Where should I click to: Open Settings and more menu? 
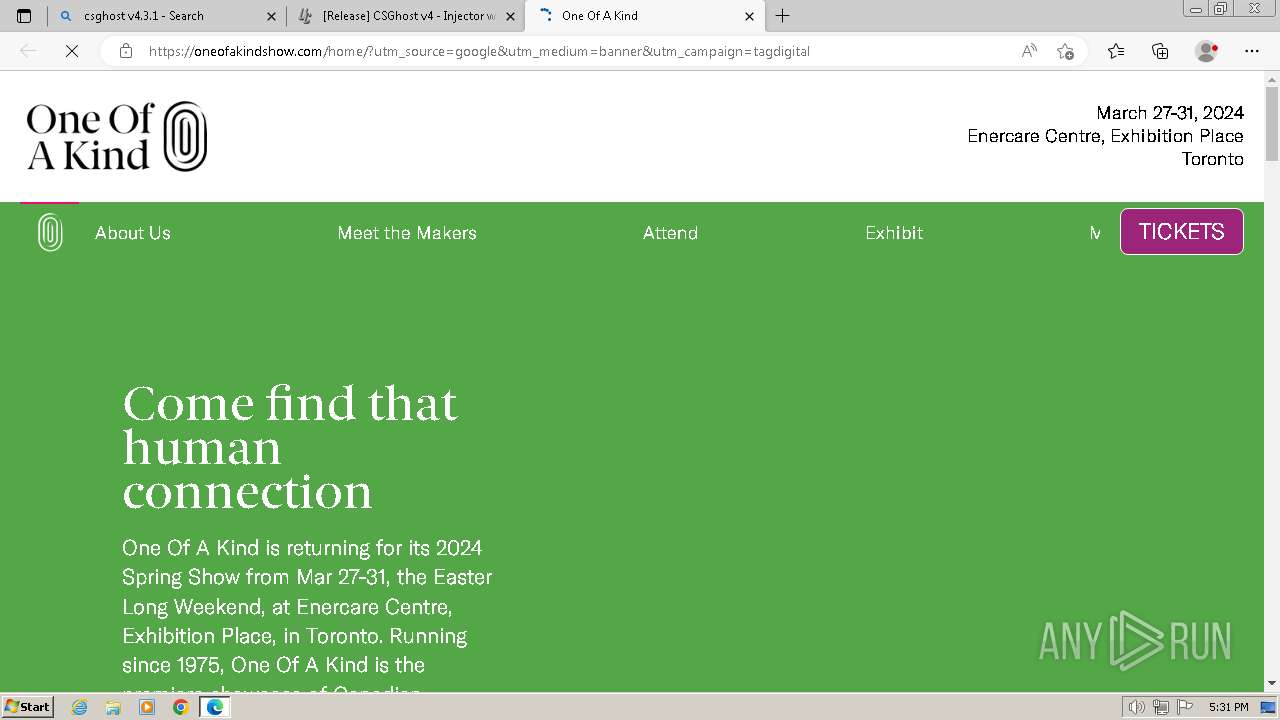[1252, 51]
